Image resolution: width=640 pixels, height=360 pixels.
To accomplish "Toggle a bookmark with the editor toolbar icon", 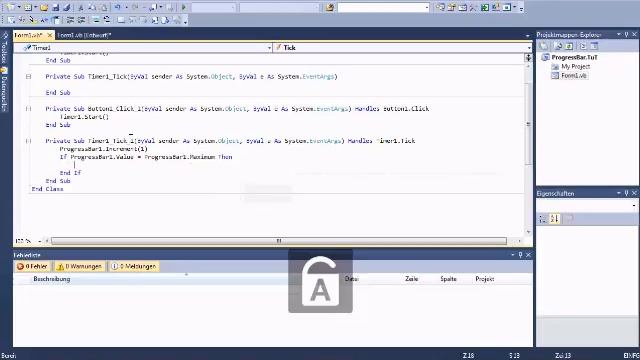I will (121, 20).
